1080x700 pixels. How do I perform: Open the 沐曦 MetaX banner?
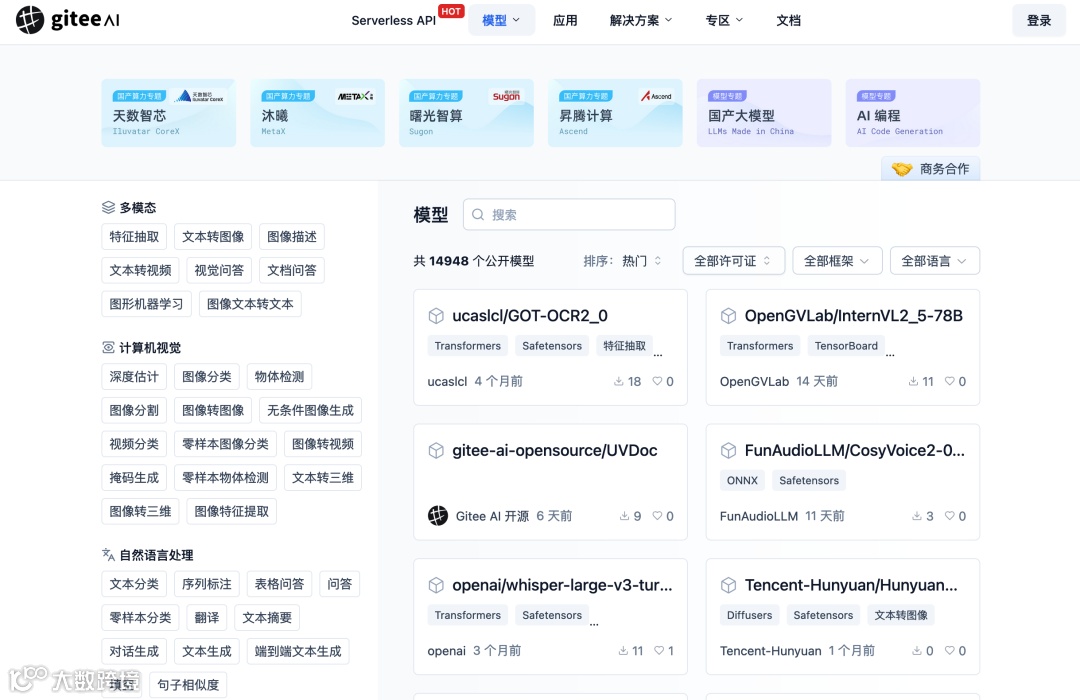(318, 112)
